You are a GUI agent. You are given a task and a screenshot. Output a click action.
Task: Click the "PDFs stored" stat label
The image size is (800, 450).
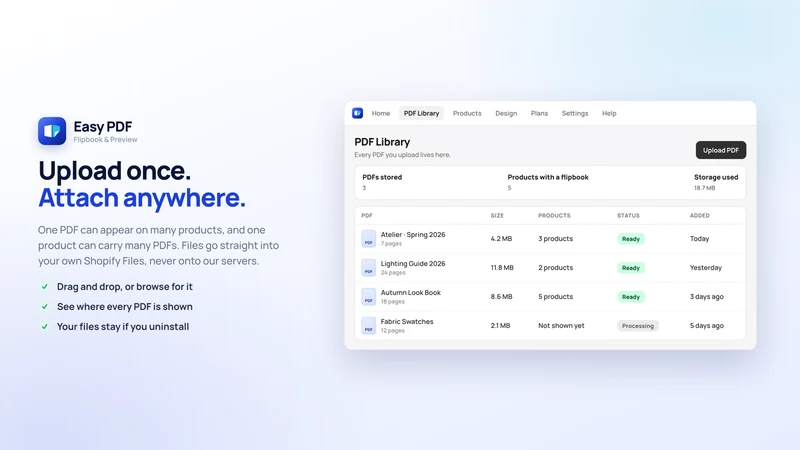(x=382, y=178)
